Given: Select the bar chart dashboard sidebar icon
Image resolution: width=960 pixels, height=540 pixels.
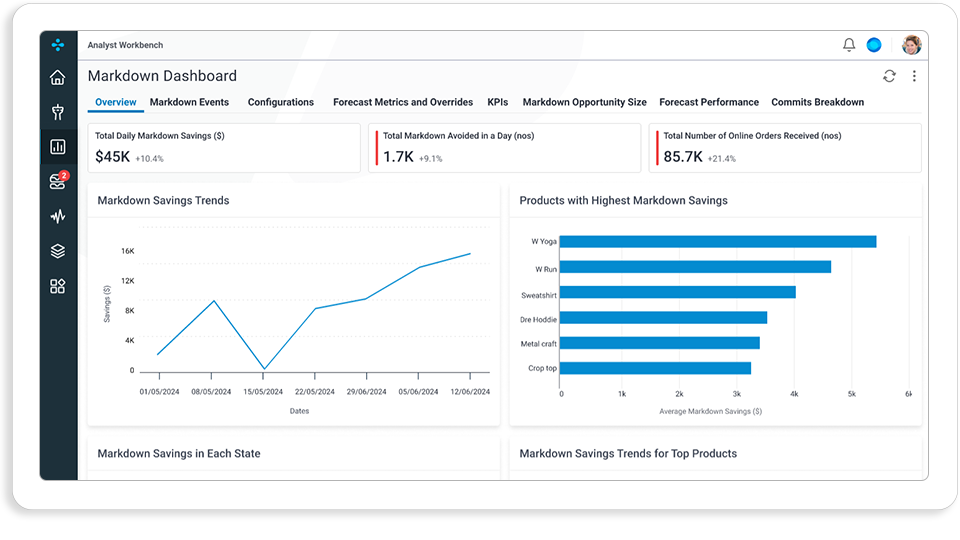Looking at the screenshot, I should pos(58,147).
